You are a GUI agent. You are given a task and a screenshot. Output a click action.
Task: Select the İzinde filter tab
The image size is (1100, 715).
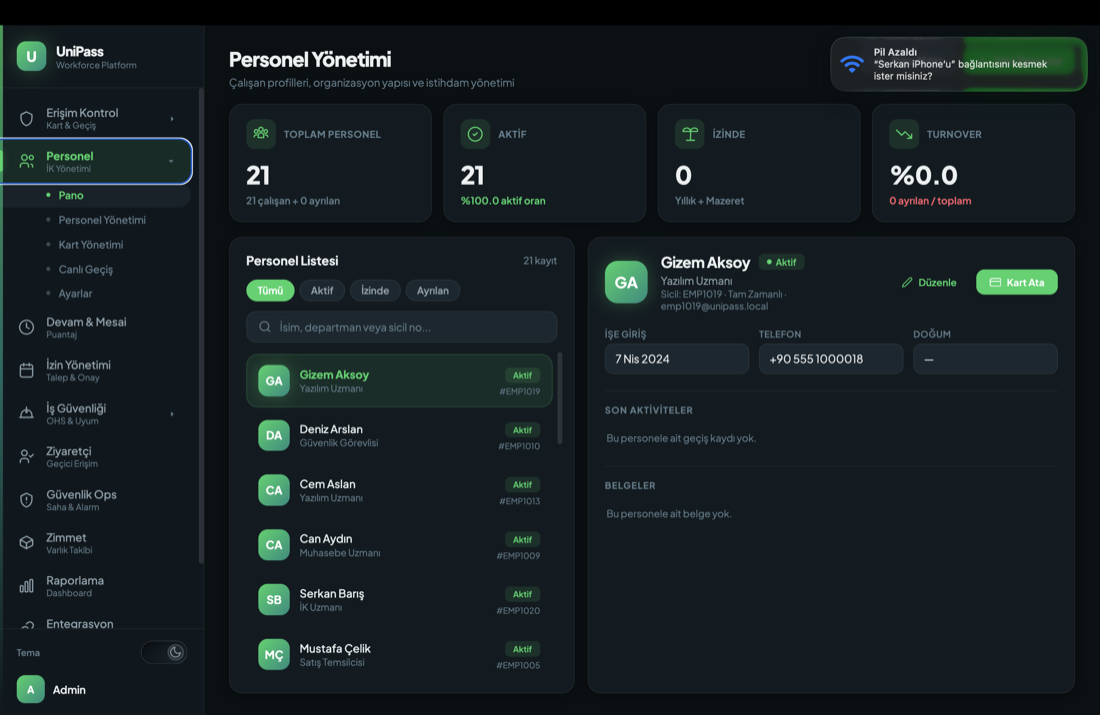pos(375,290)
